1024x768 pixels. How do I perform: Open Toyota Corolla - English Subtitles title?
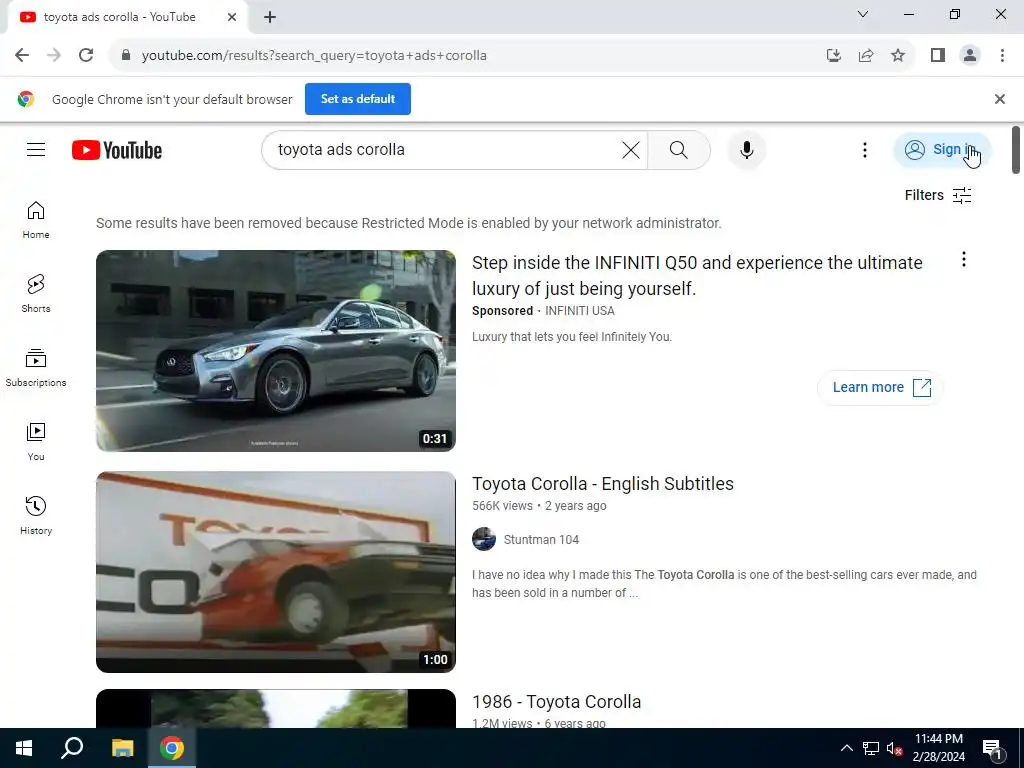(603, 484)
